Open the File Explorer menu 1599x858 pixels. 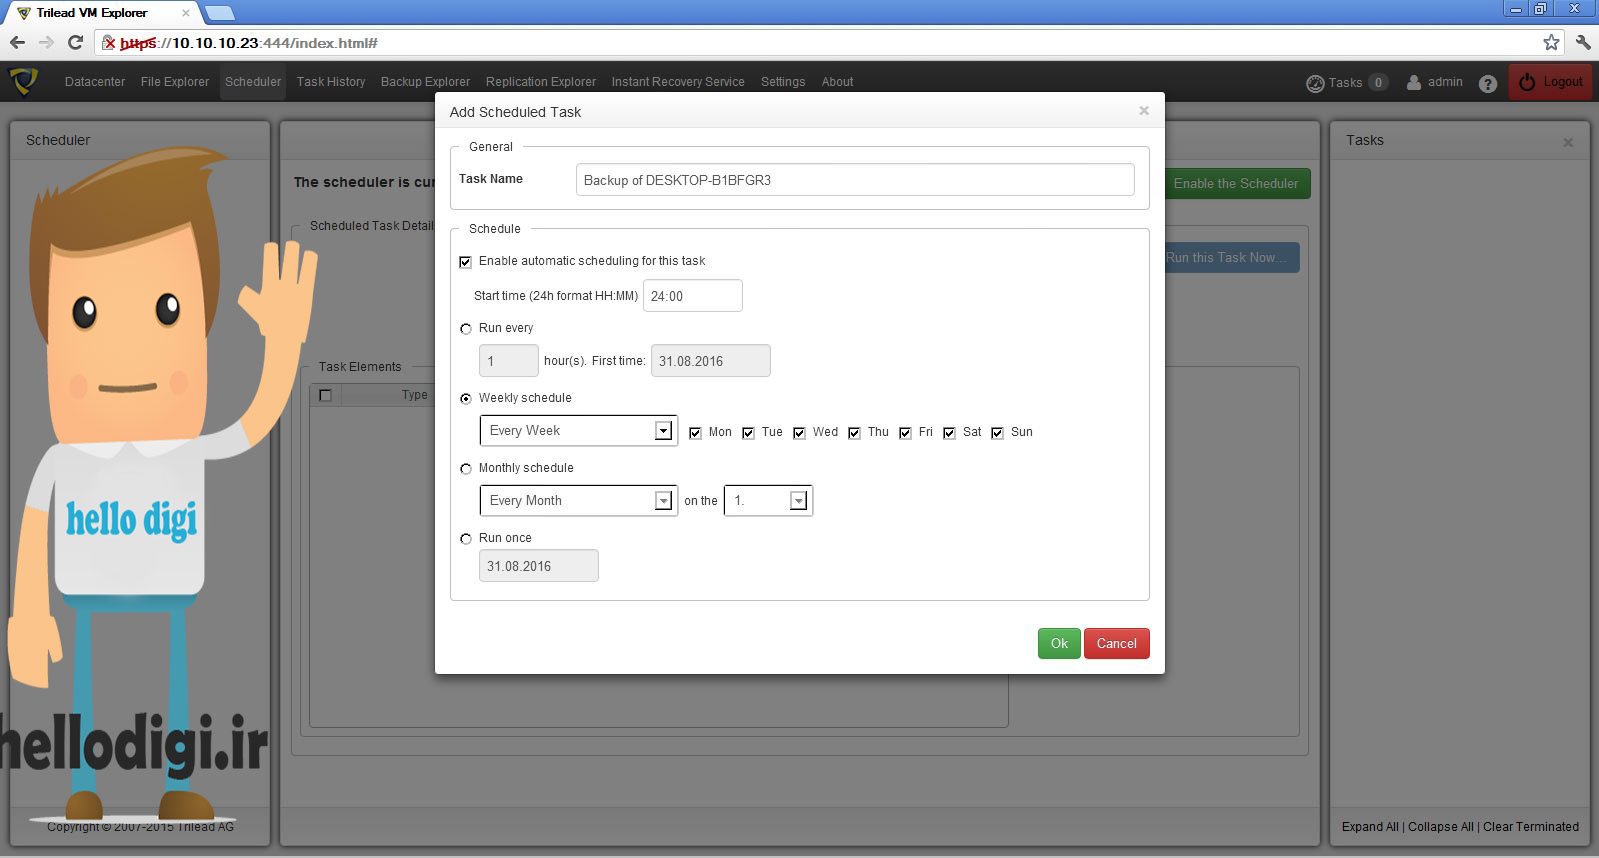(175, 82)
